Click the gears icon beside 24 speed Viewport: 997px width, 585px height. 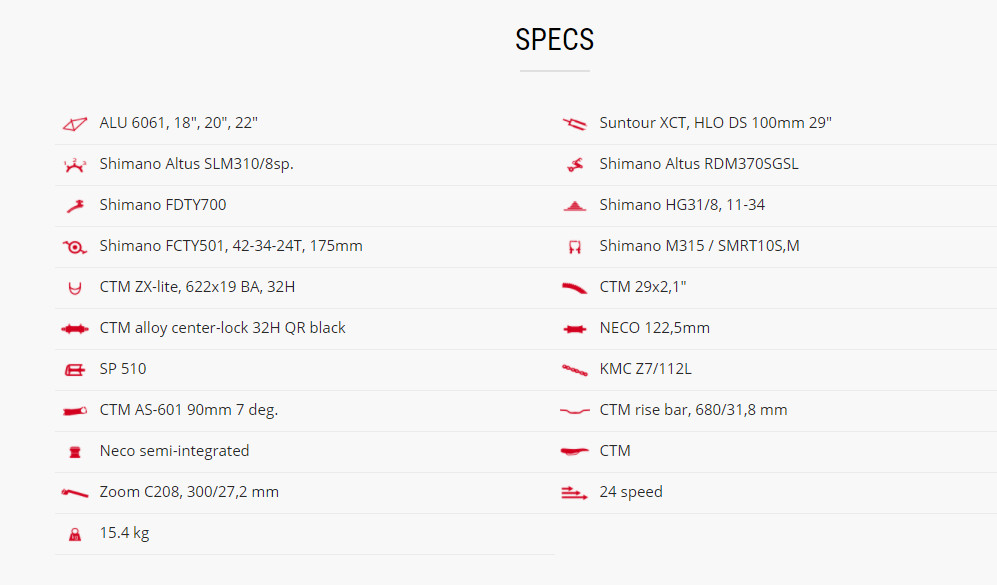(x=574, y=493)
